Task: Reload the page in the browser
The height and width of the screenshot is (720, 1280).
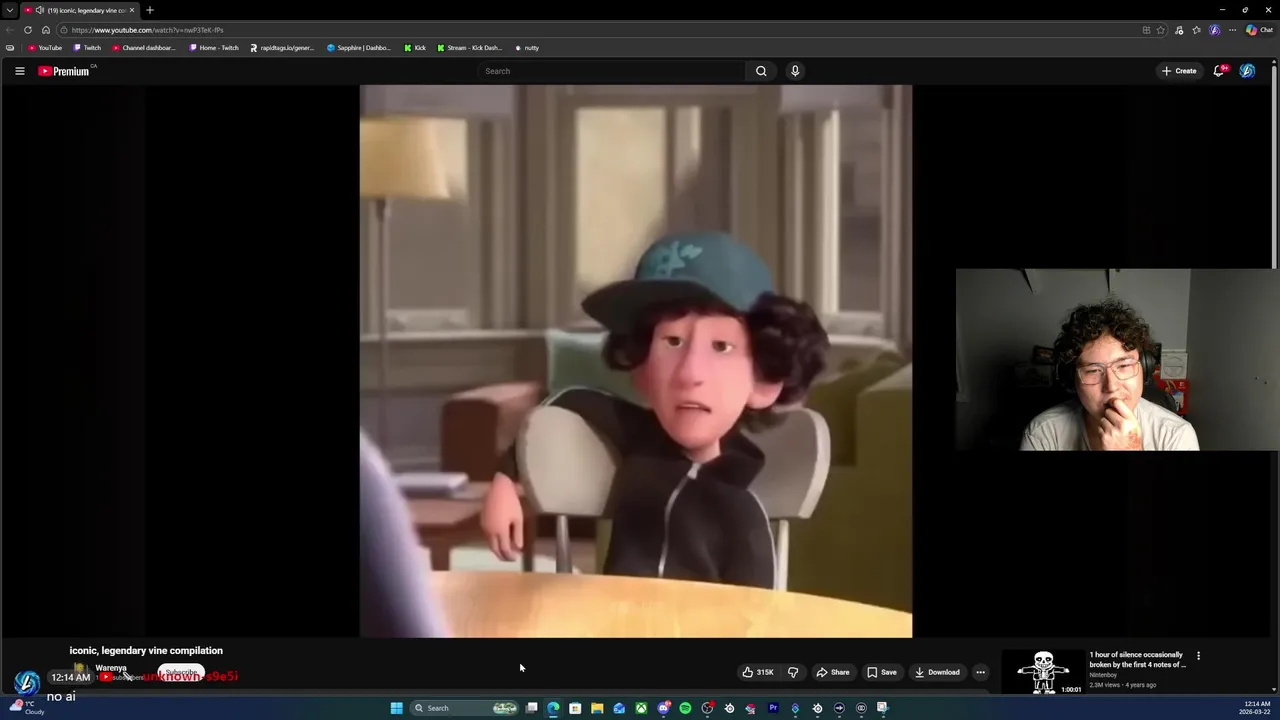Action: pyautogui.click(x=28, y=30)
